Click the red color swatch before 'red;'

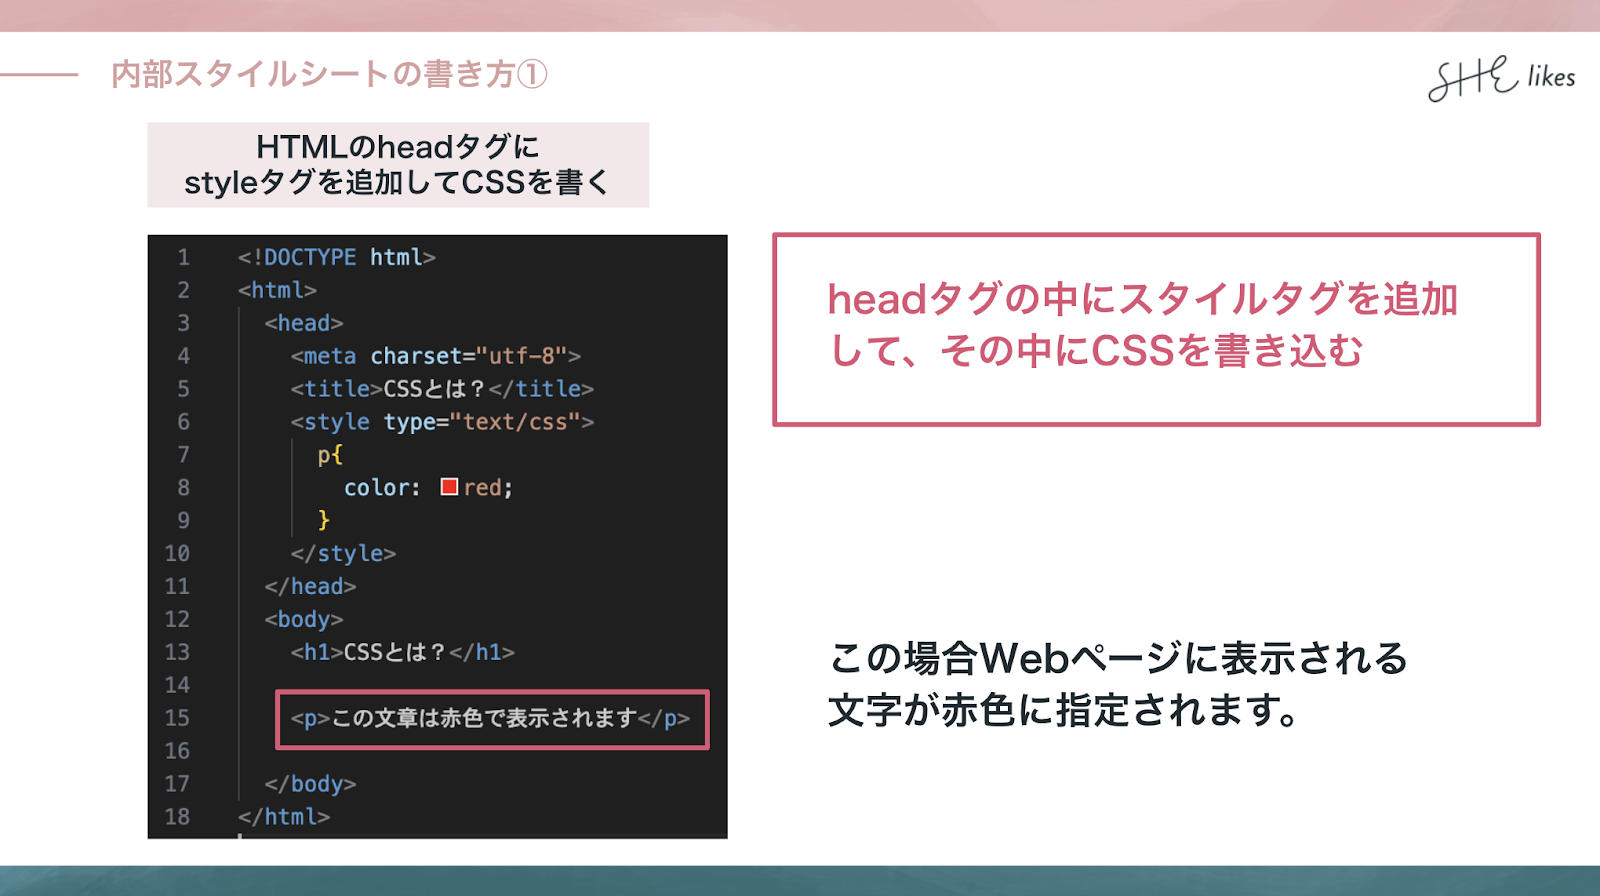449,487
